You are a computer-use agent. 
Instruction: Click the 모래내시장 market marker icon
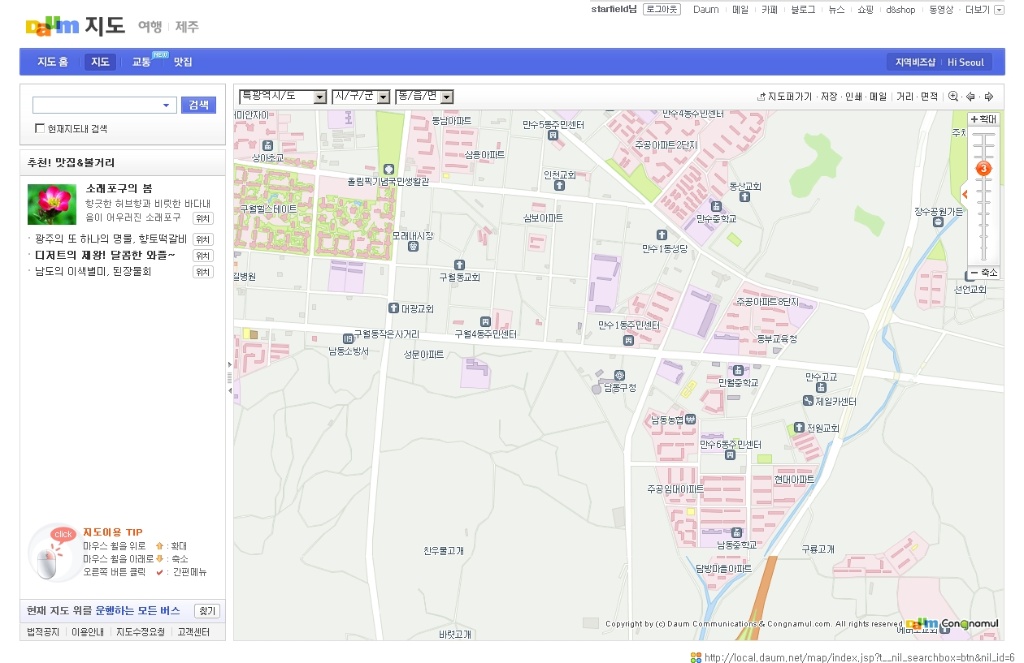click(x=413, y=246)
